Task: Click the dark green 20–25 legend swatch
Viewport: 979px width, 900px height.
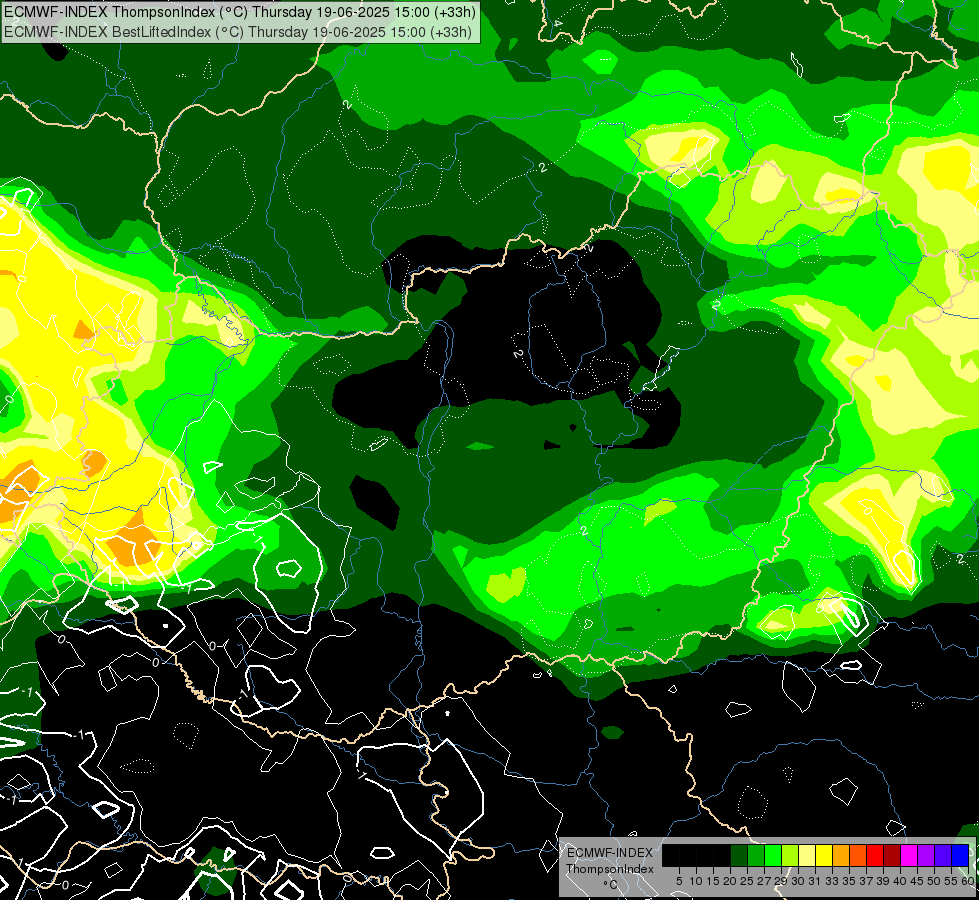Action: tap(739, 855)
